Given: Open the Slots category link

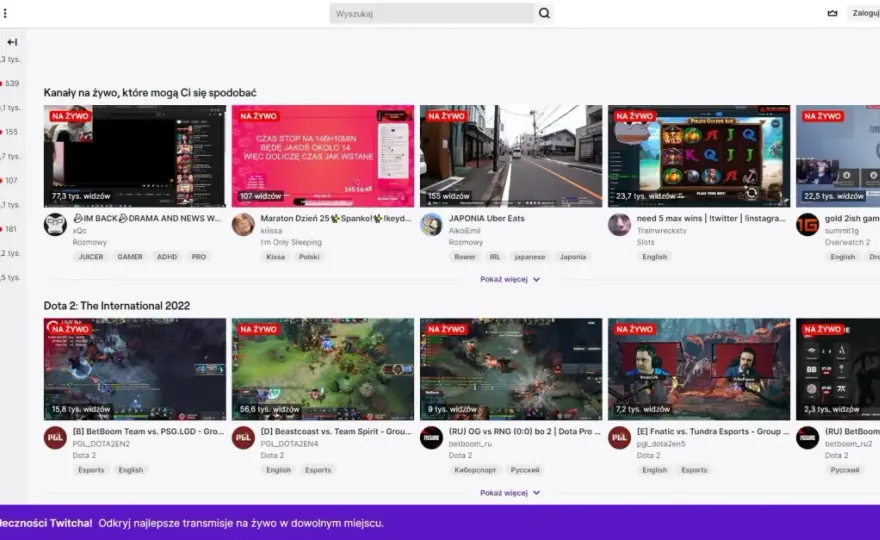Looking at the screenshot, I should pos(645,242).
